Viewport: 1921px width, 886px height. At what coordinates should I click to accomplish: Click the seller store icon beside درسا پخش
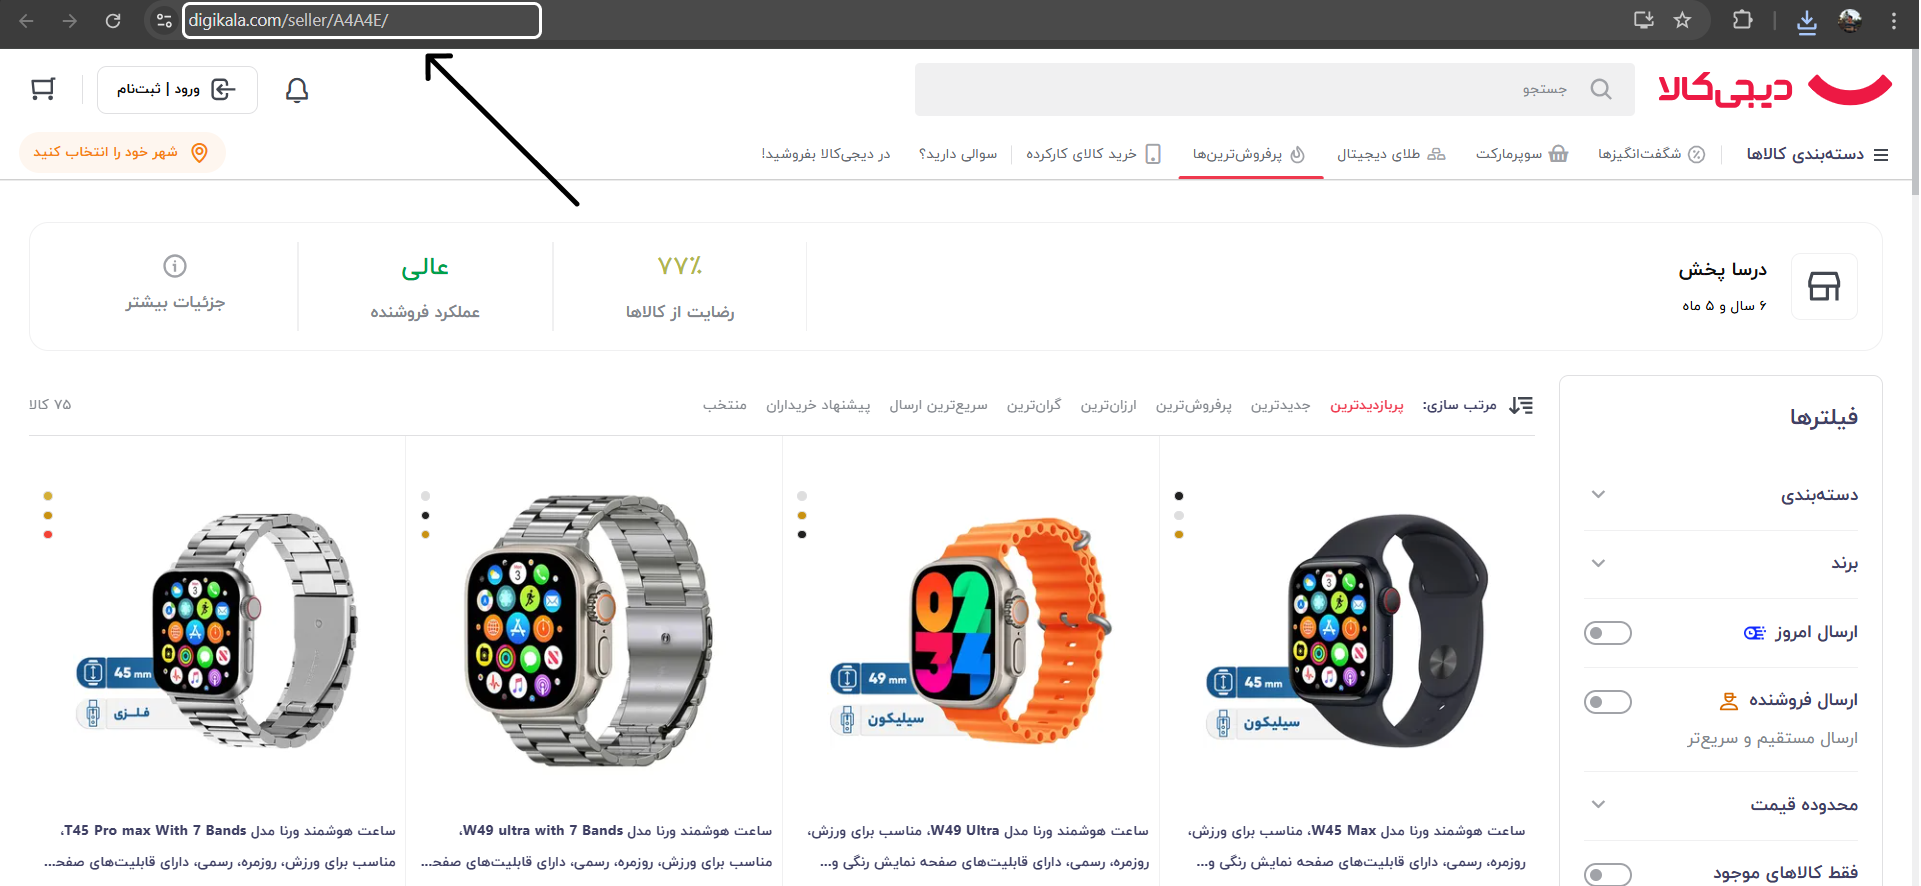pyautogui.click(x=1824, y=287)
